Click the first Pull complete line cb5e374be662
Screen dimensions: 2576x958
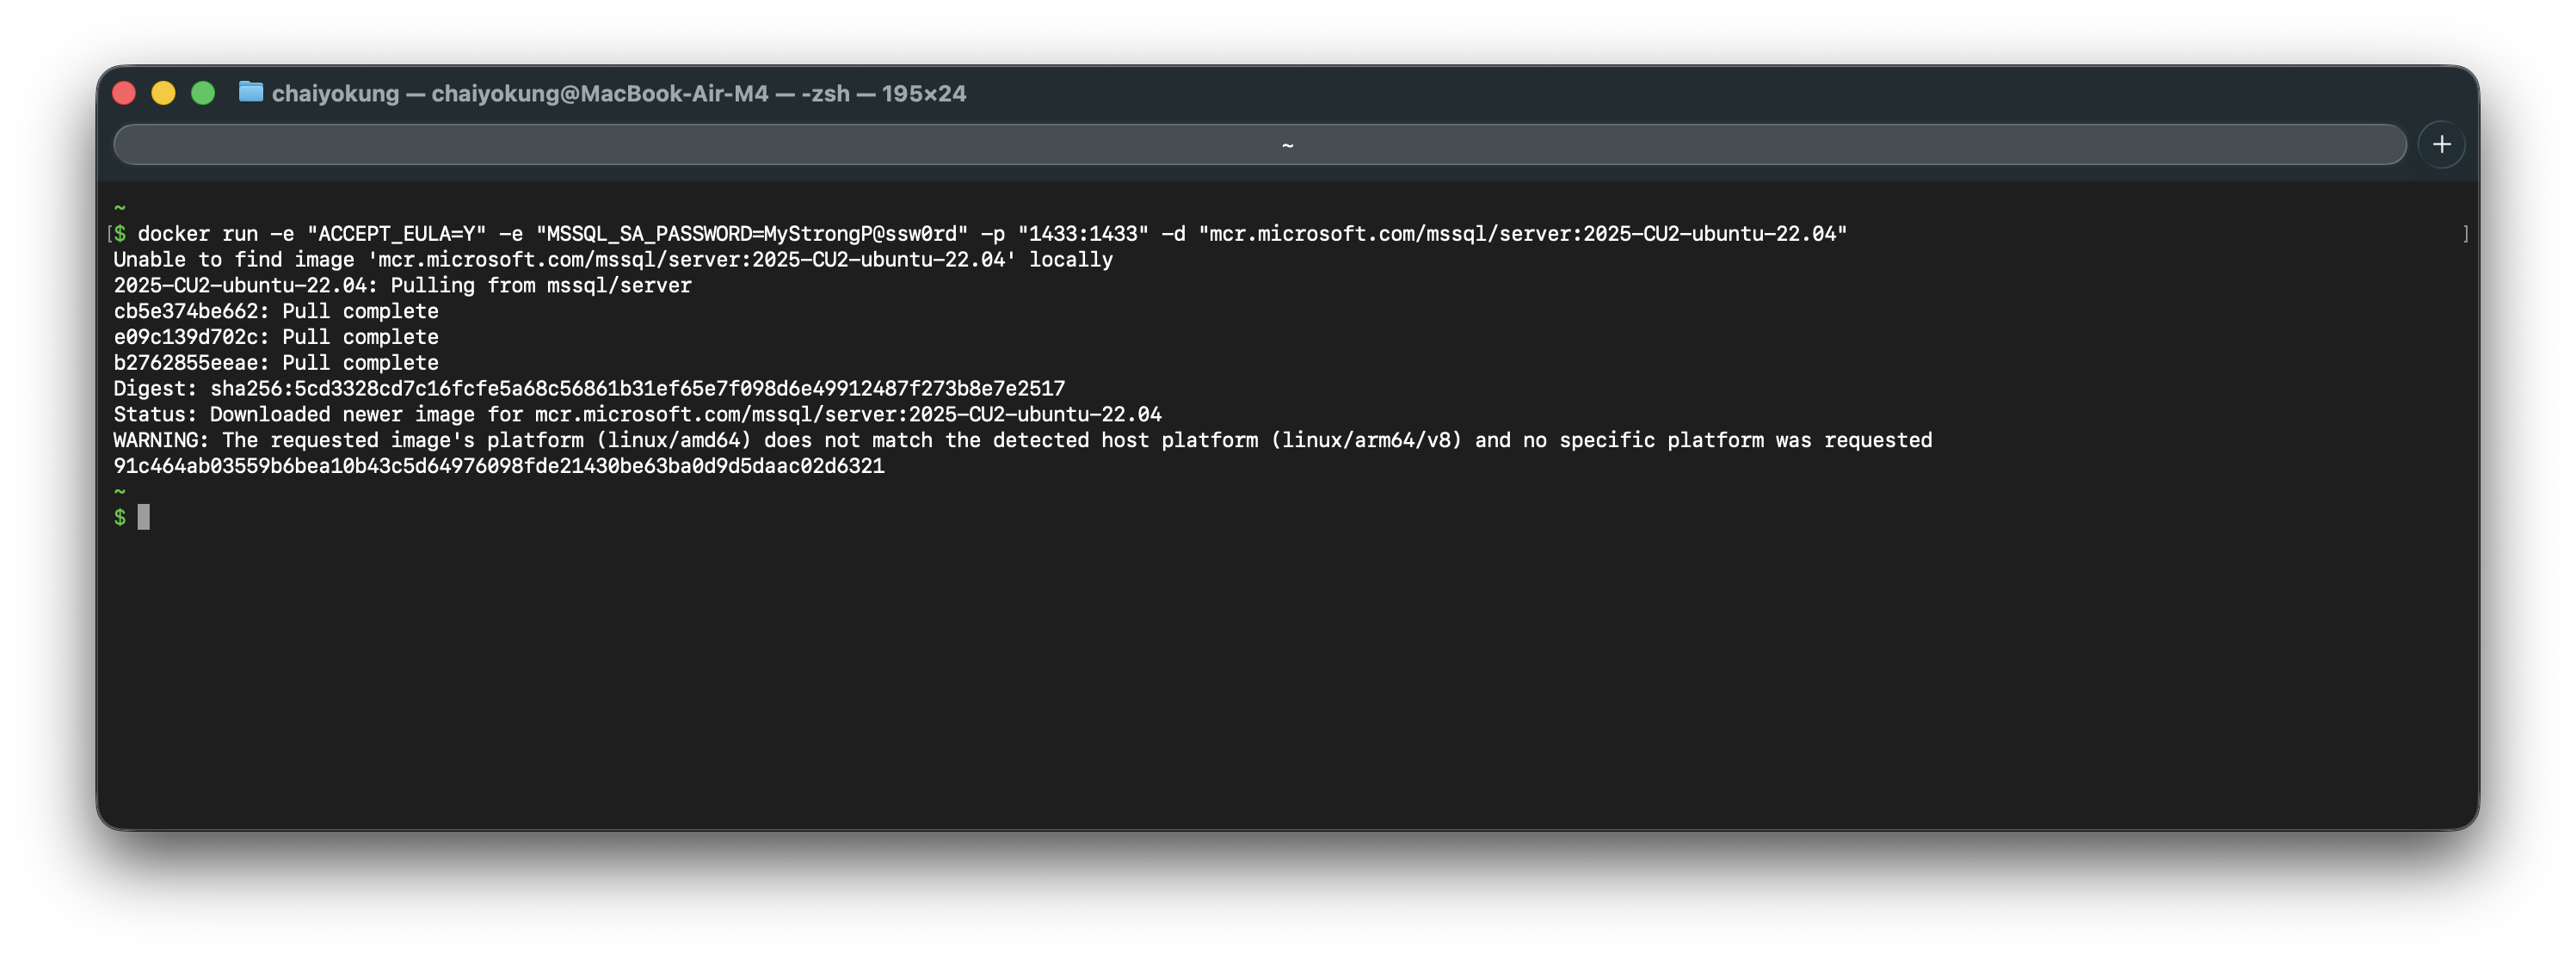point(276,311)
